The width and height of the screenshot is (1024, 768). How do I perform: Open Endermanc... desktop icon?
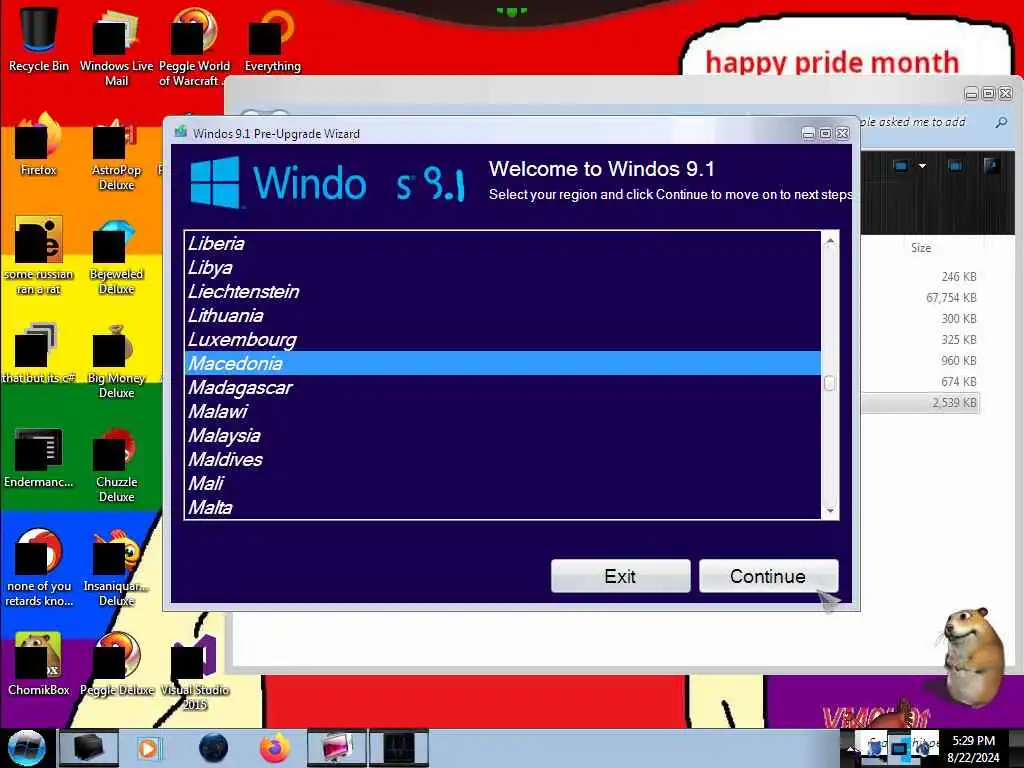pos(39,457)
